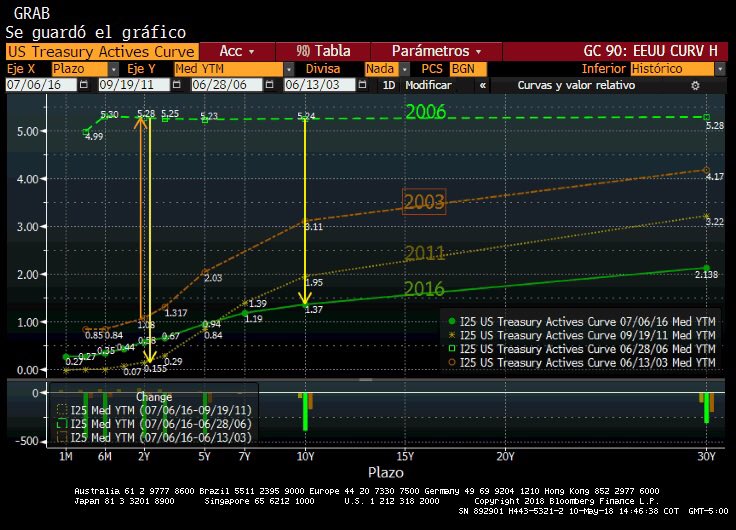736x530 pixels.
Task: Click the 6M axis tick label
Action: click(105, 456)
